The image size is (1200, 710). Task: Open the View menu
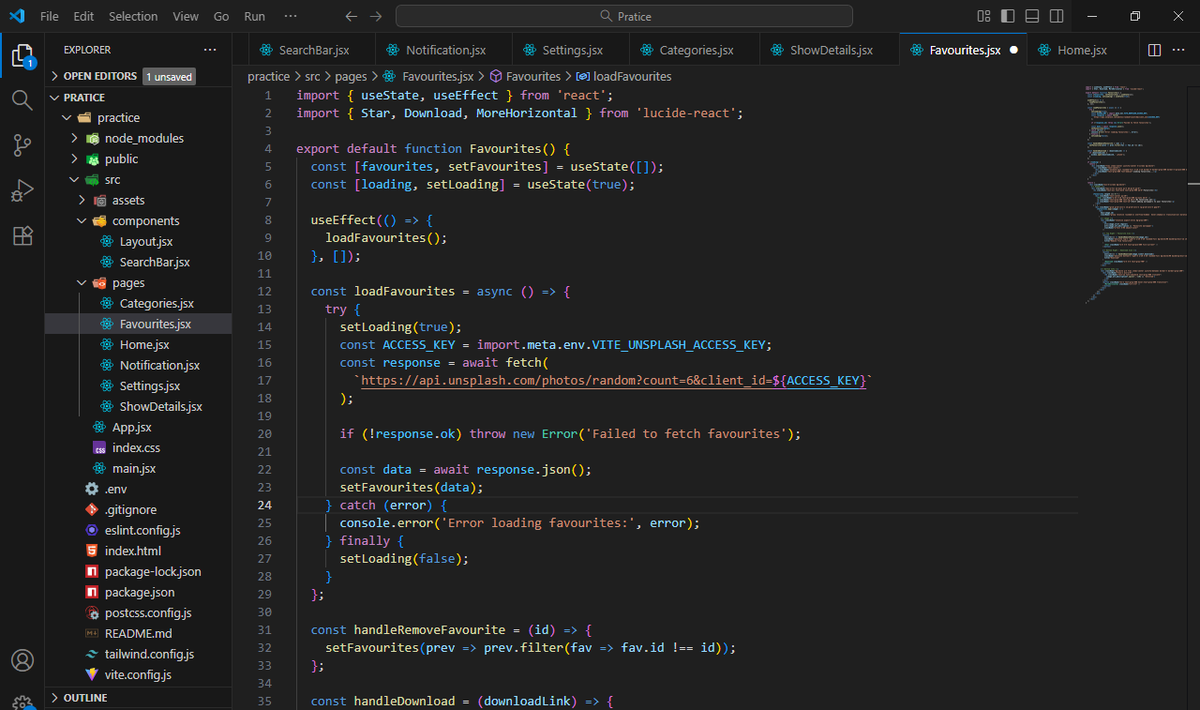click(185, 16)
